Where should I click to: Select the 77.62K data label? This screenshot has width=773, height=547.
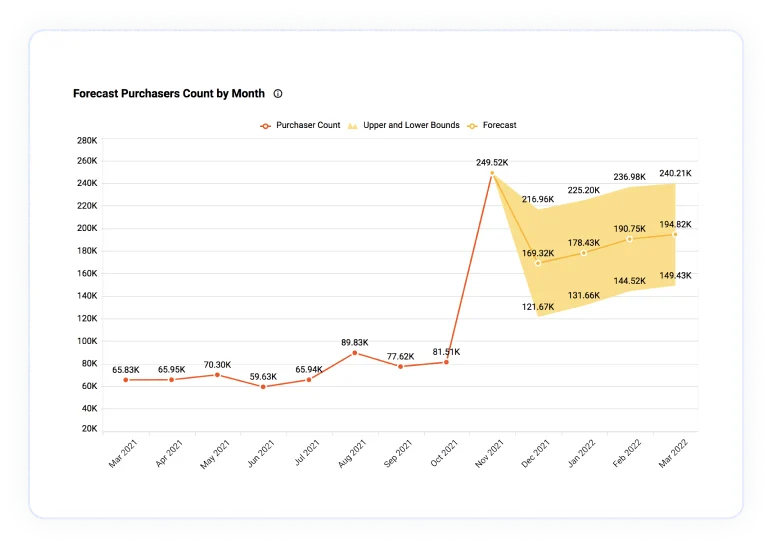401,356
